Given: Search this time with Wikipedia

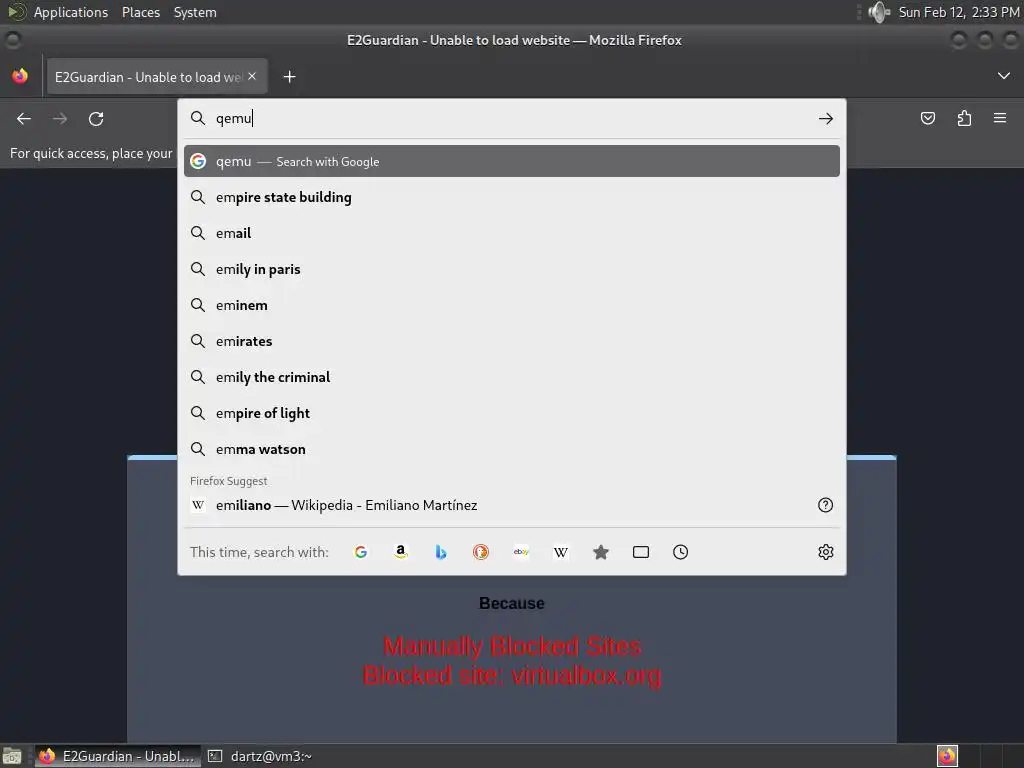Looking at the screenshot, I should (561, 552).
